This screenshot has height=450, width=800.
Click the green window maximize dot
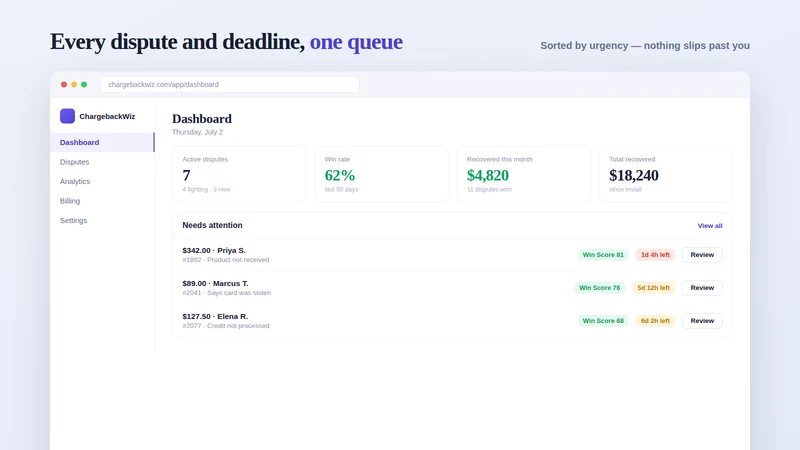click(x=84, y=85)
